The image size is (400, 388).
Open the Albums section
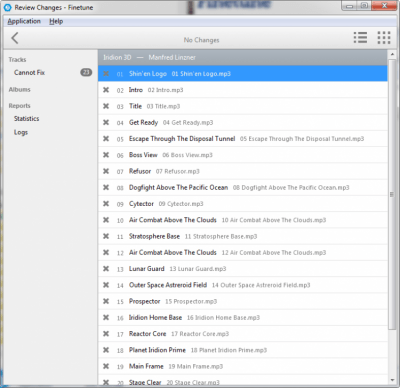click(x=19, y=89)
